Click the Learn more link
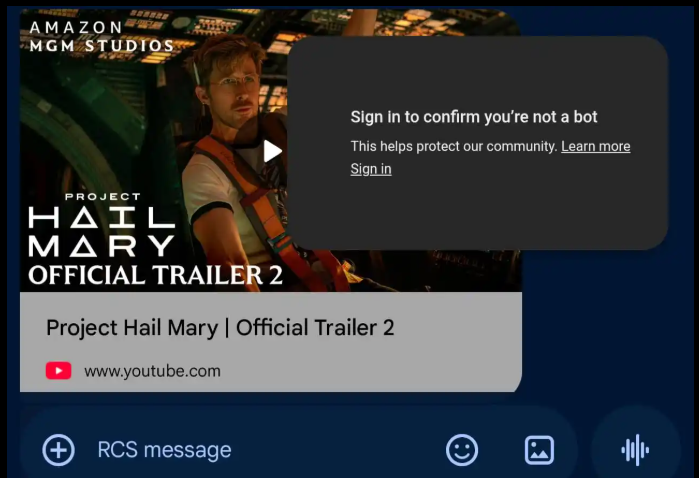699x478 pixels. [596, 146]
